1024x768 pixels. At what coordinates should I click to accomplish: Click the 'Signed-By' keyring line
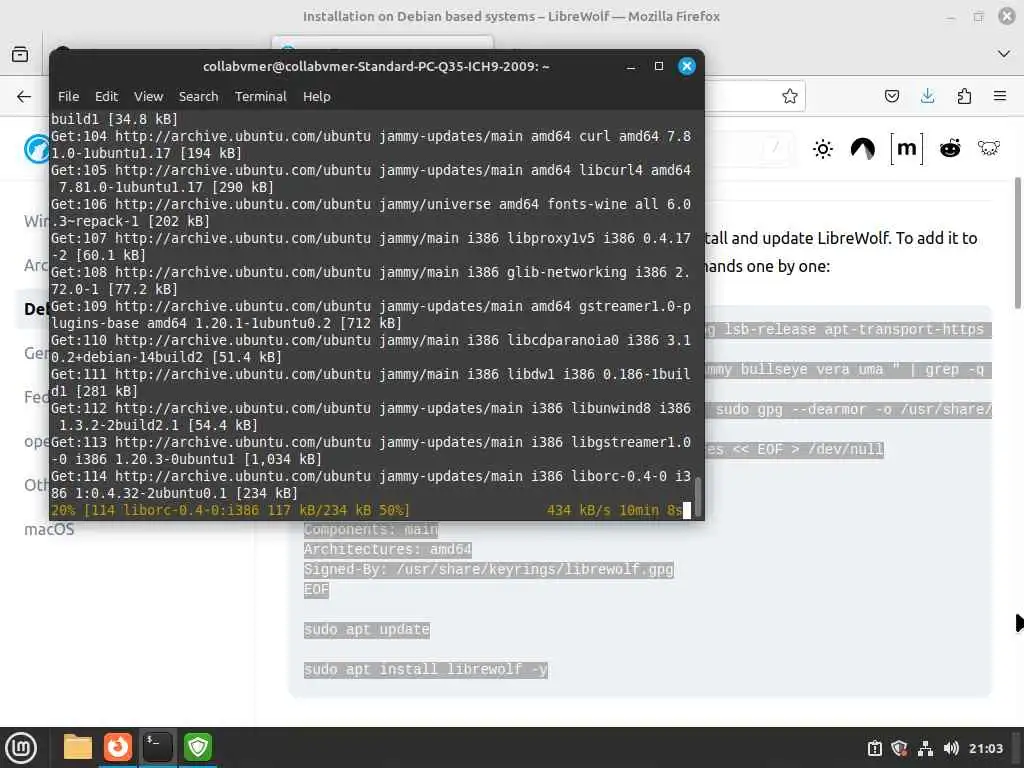[x=488, y=569]
